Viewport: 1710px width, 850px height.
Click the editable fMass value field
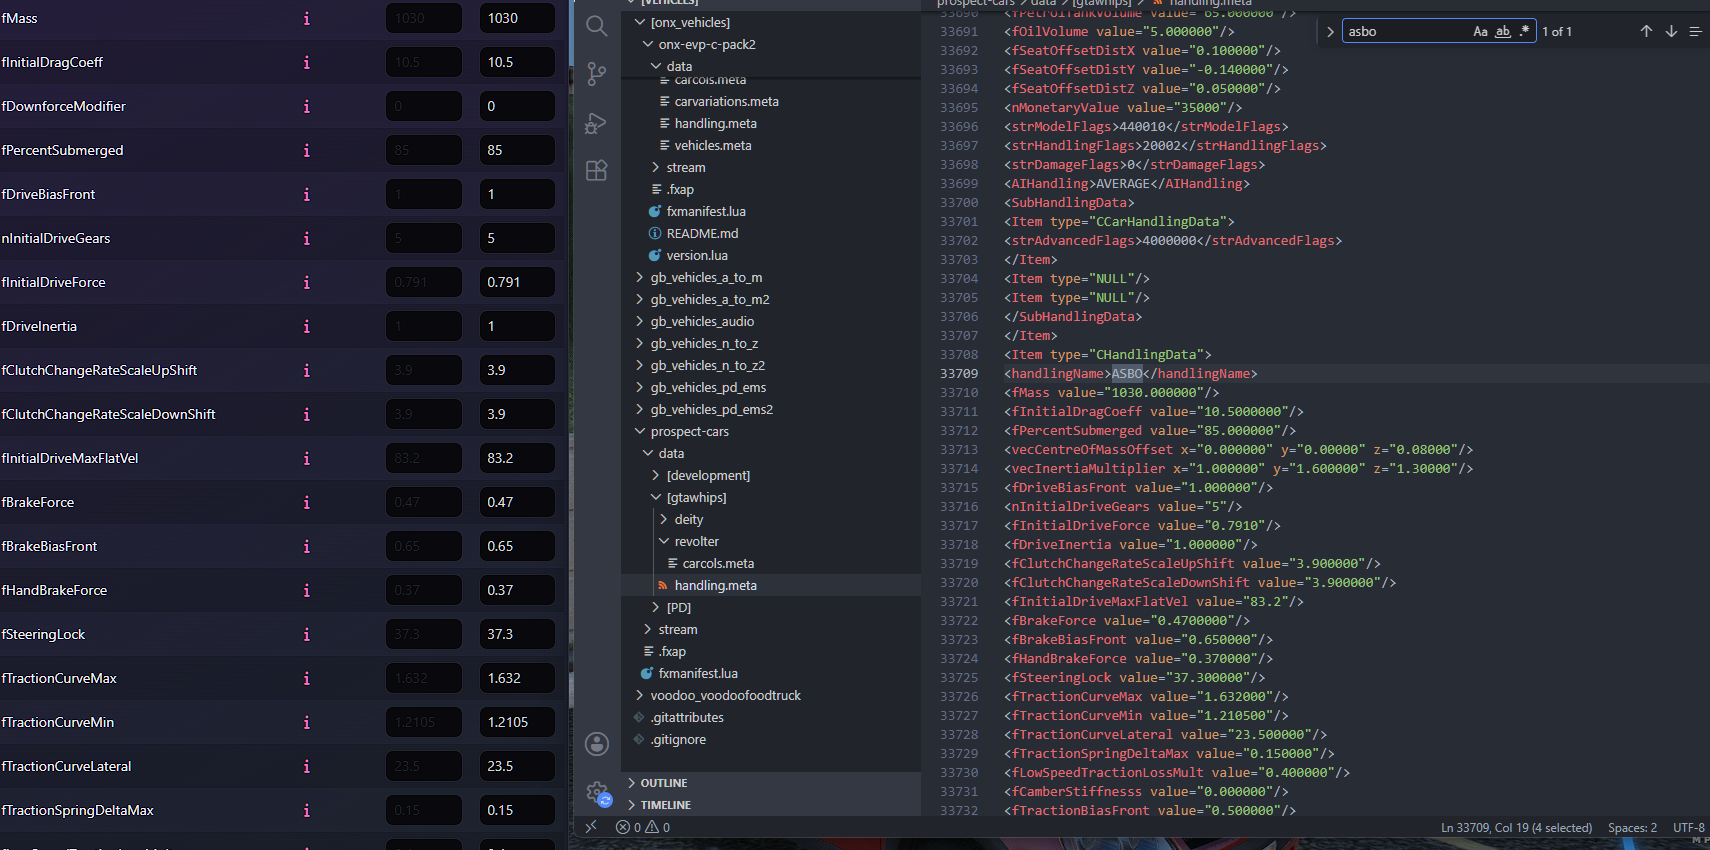click(x=517, y=18)
